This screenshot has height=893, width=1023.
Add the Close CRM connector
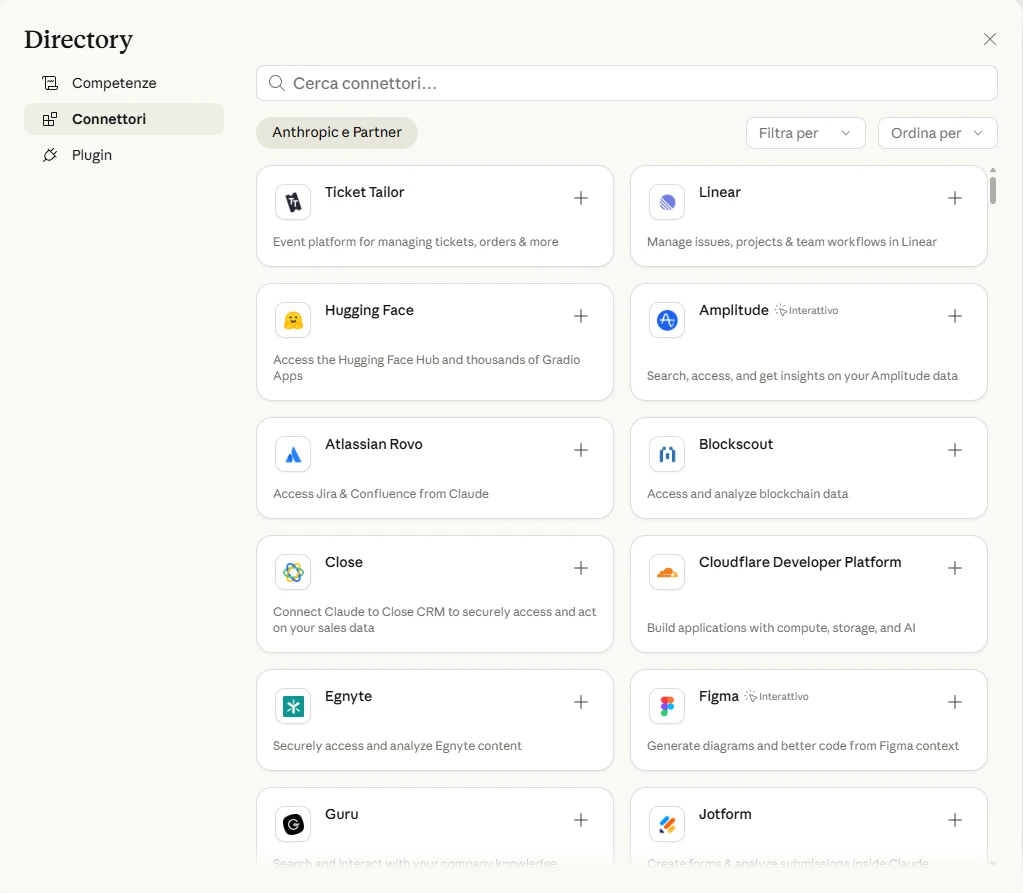pos(580,568)
